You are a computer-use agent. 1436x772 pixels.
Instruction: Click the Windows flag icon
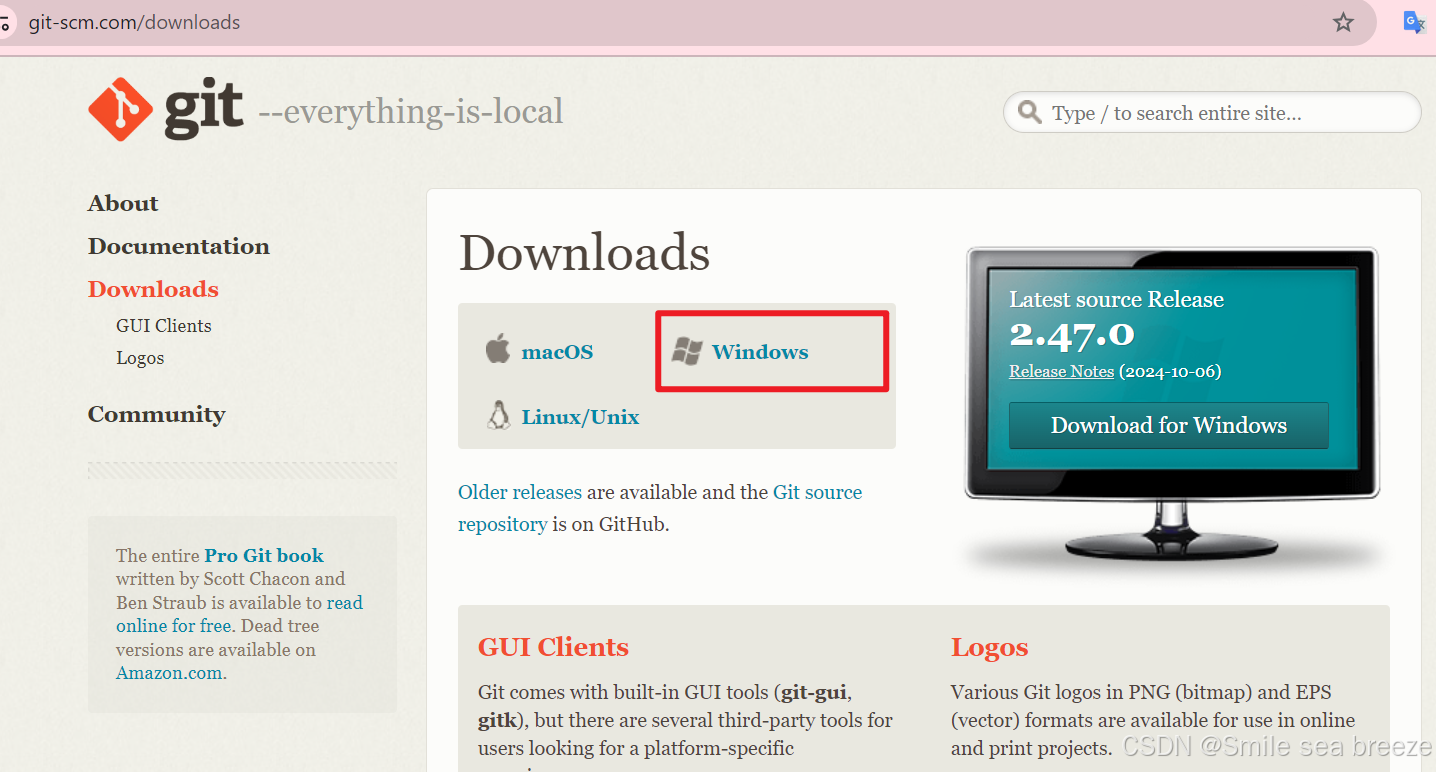coord(687,351)
